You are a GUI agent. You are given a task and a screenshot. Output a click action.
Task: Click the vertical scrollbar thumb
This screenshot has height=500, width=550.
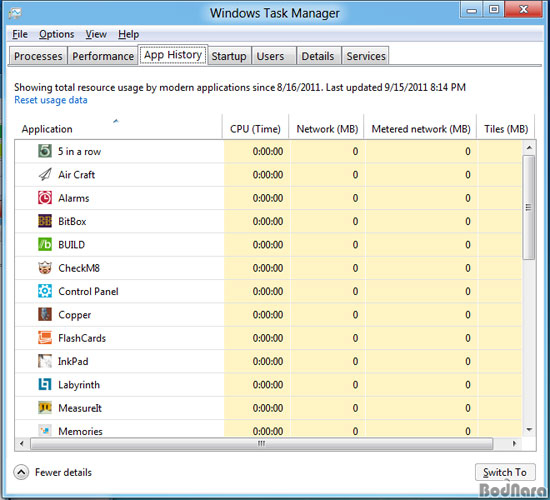(x=529, y=207)
